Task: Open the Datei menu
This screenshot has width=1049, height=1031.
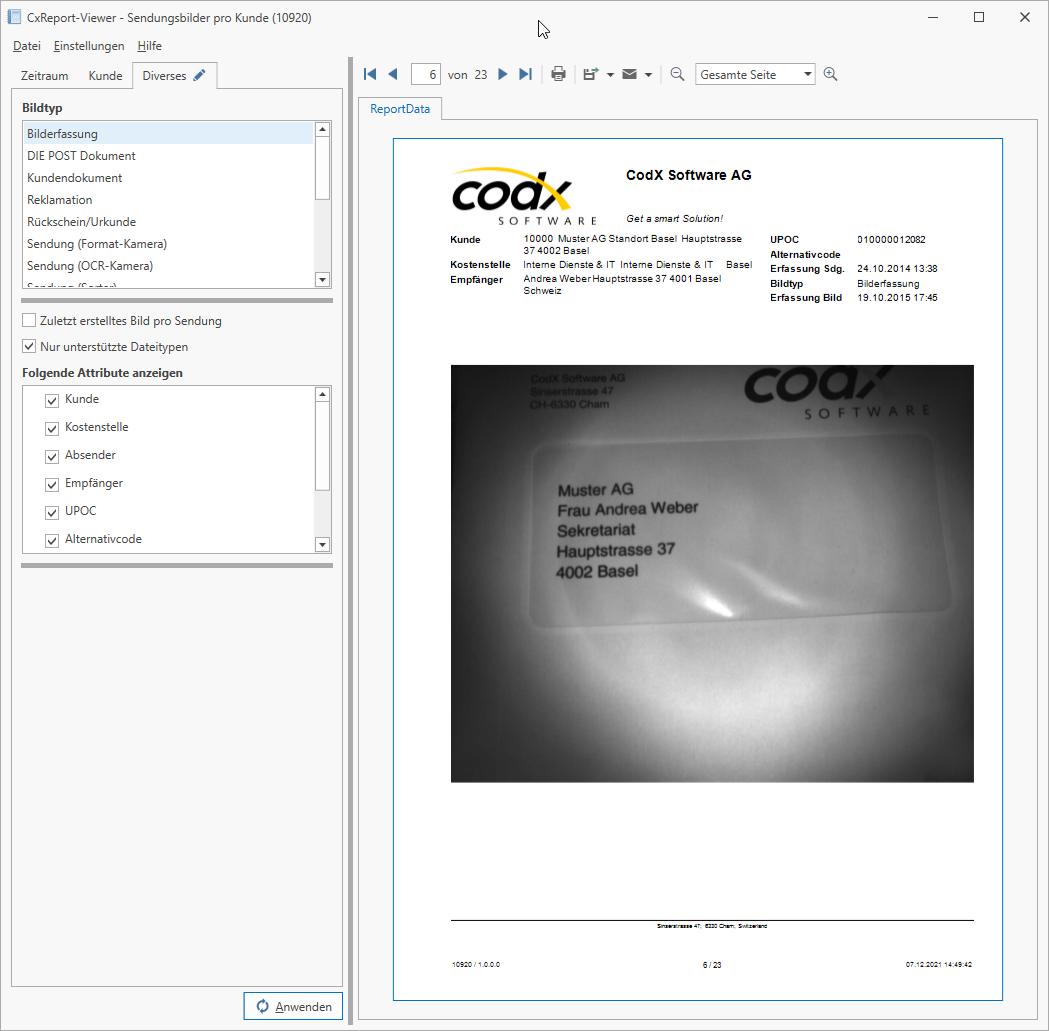Action: click(x=27, y=45)
